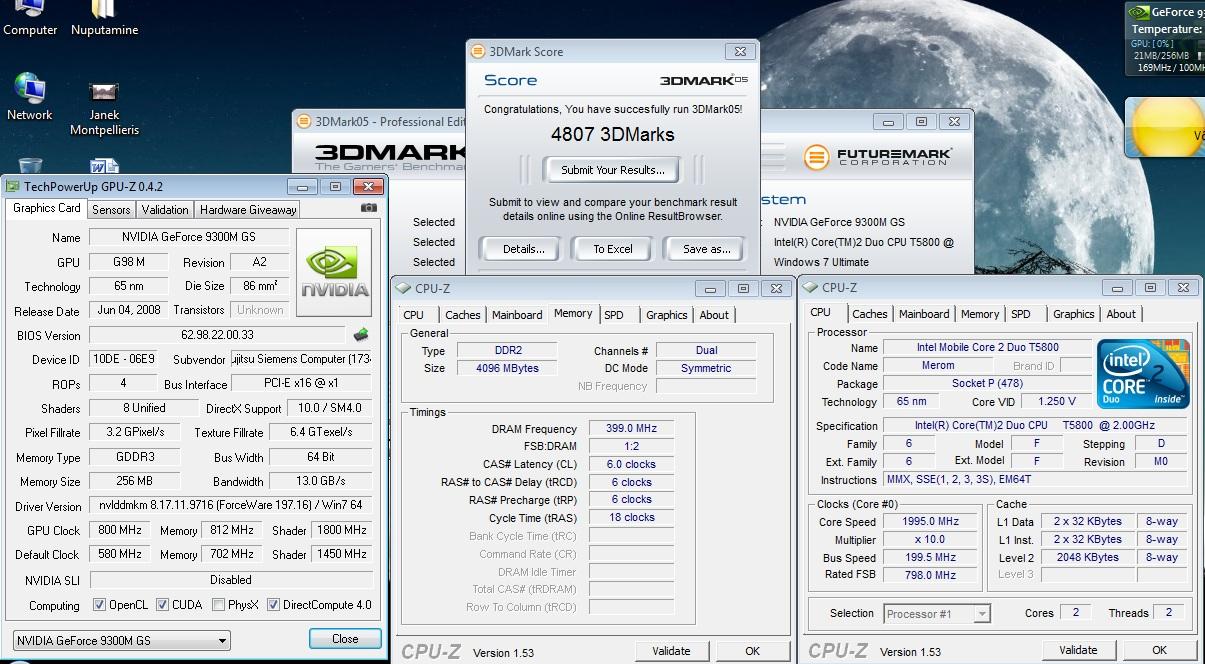Click OK in CPU-Z Memory window
Image resolution: width=1205 pixels, height=664 pixels.
(x=752, y=651)
